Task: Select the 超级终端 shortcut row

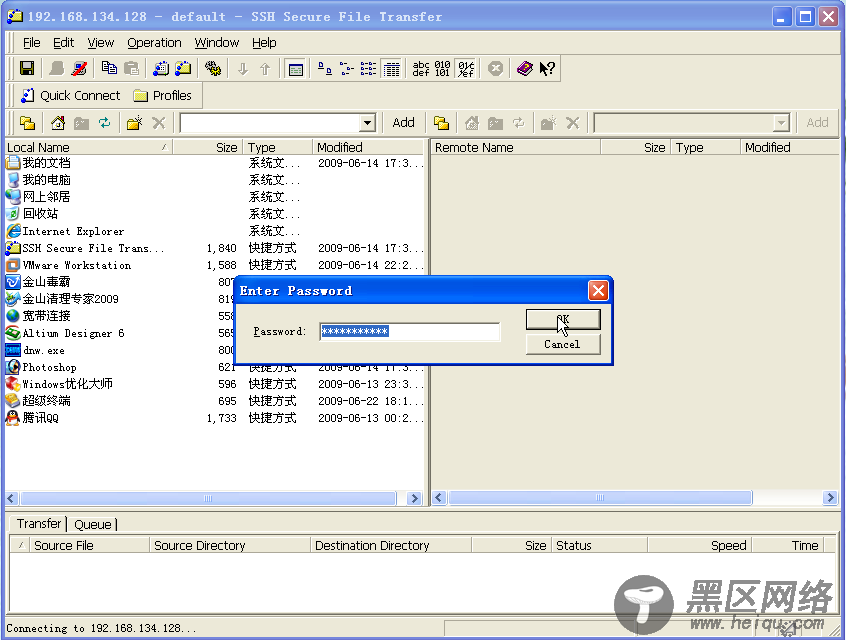Action: 215,401
